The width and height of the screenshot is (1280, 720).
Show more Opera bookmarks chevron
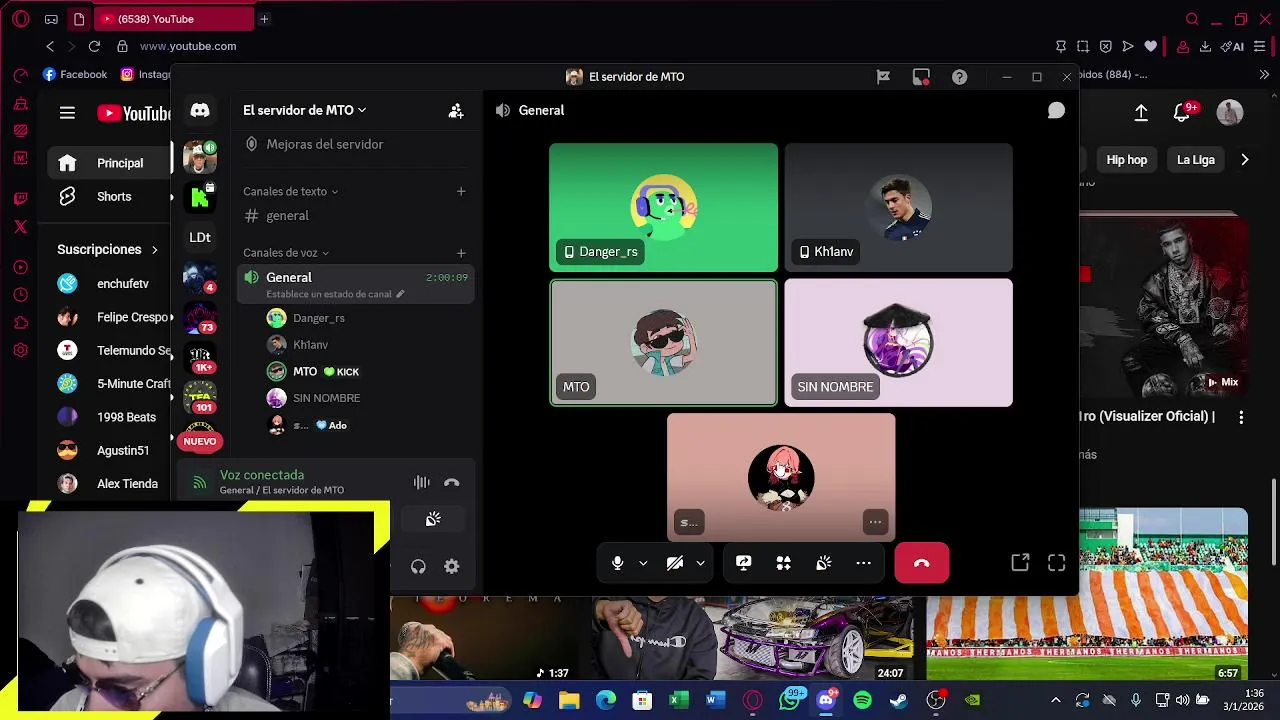1264,74
